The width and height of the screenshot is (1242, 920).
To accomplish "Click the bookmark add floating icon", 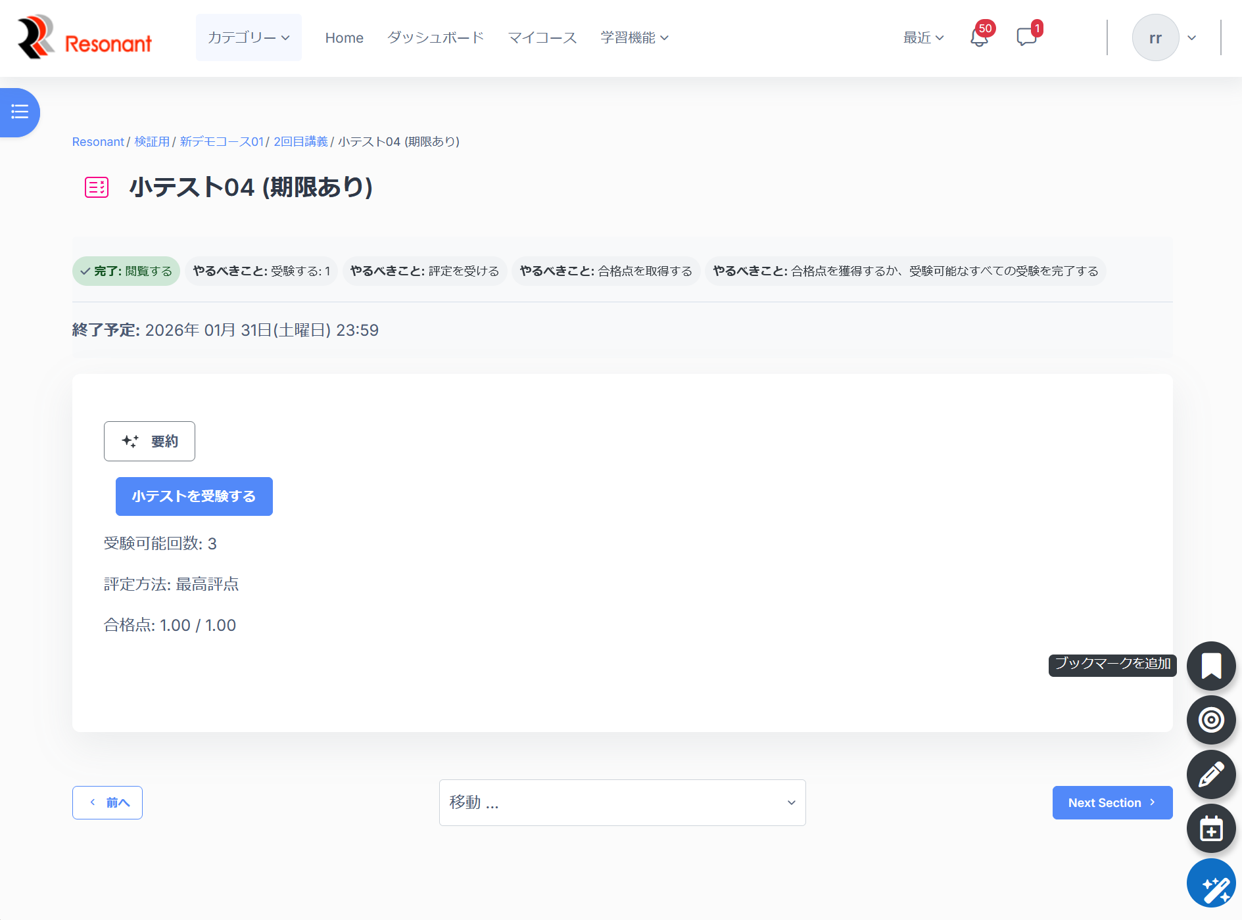I will (1211, 666).
